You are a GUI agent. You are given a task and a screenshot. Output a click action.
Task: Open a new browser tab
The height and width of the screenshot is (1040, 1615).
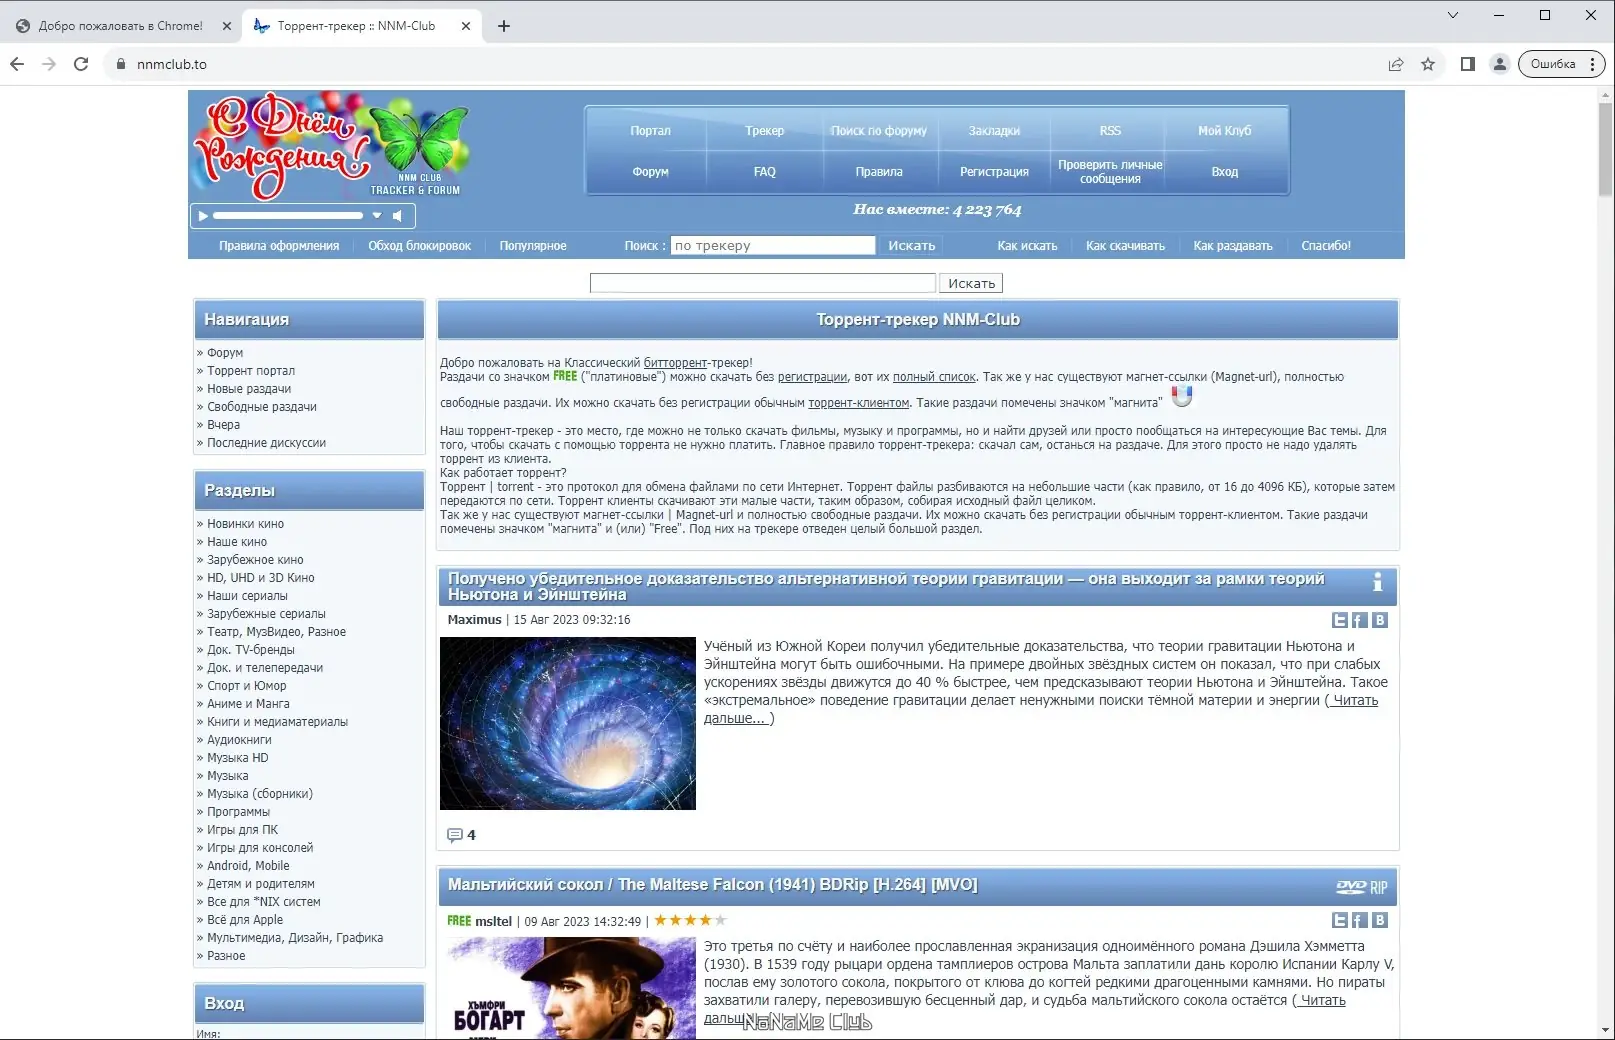click(x=504, y=26)
